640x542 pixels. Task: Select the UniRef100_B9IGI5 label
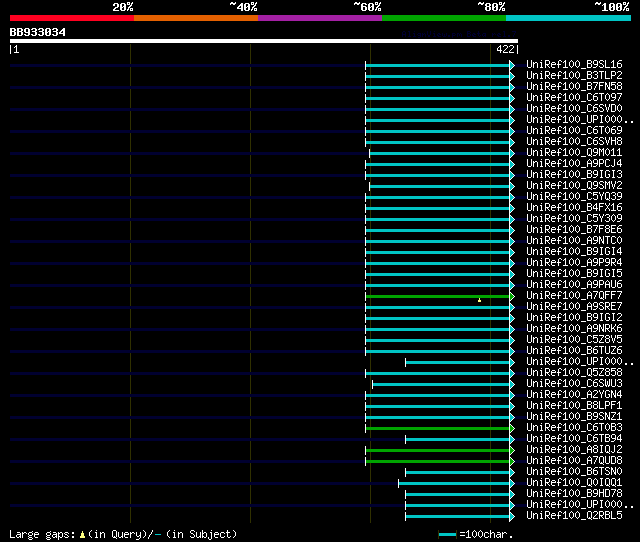click(574, 273)
